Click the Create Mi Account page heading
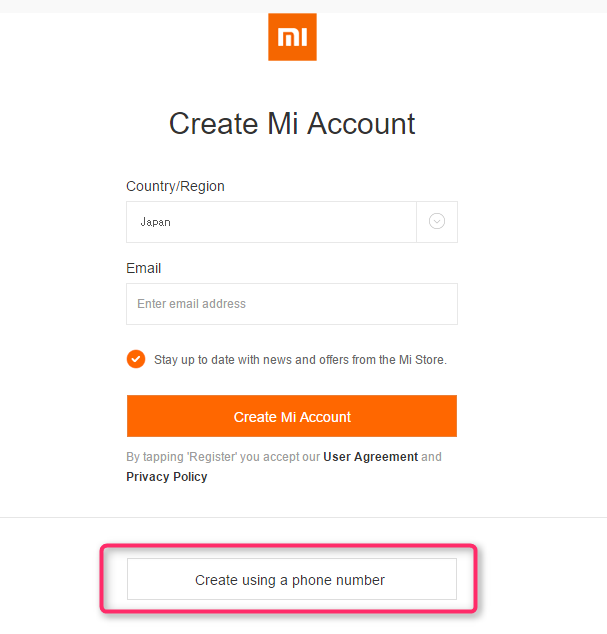607x634 pixels. coord(292,124)
